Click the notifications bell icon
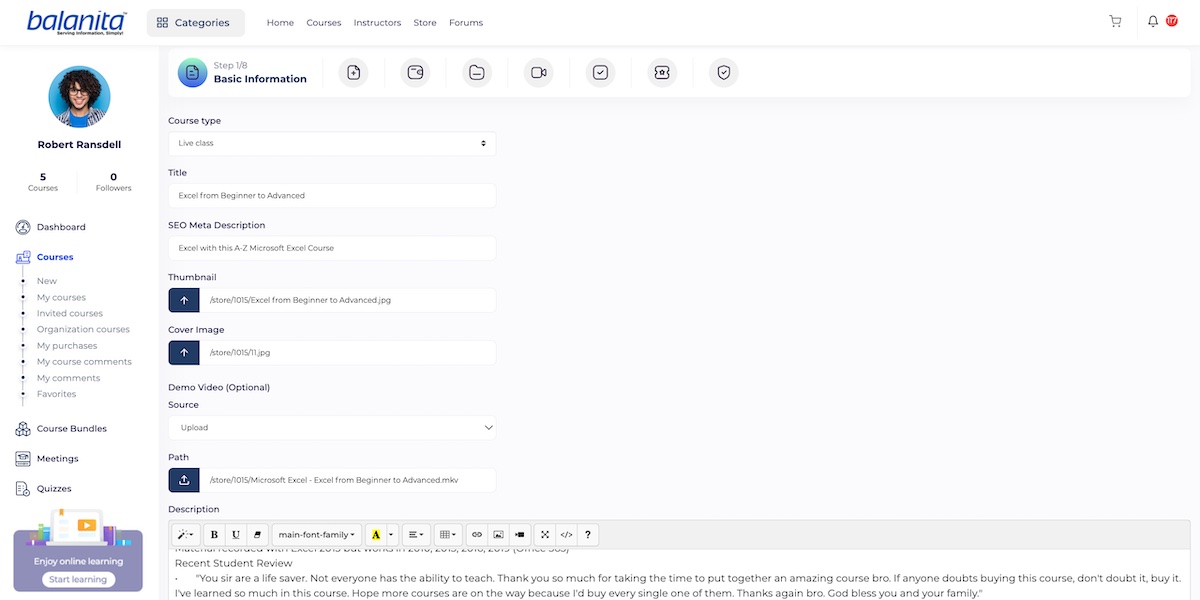 pos(1153,22)
